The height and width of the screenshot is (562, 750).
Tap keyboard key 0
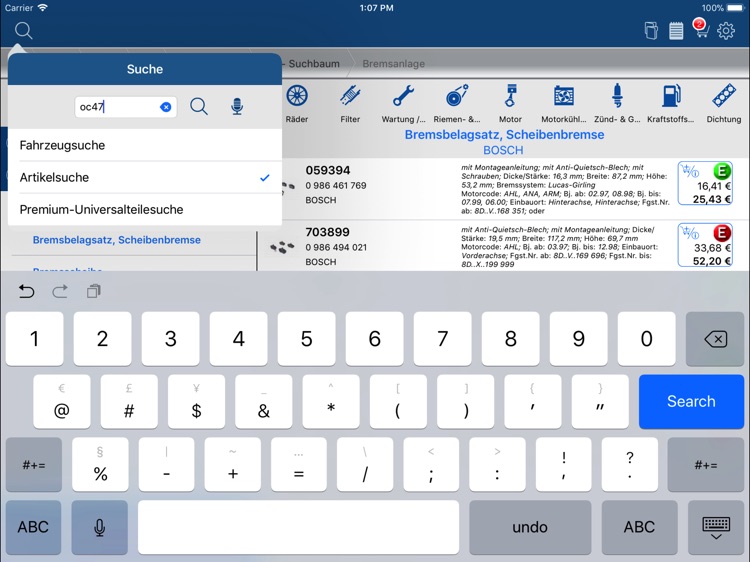[x=646, y=339]
